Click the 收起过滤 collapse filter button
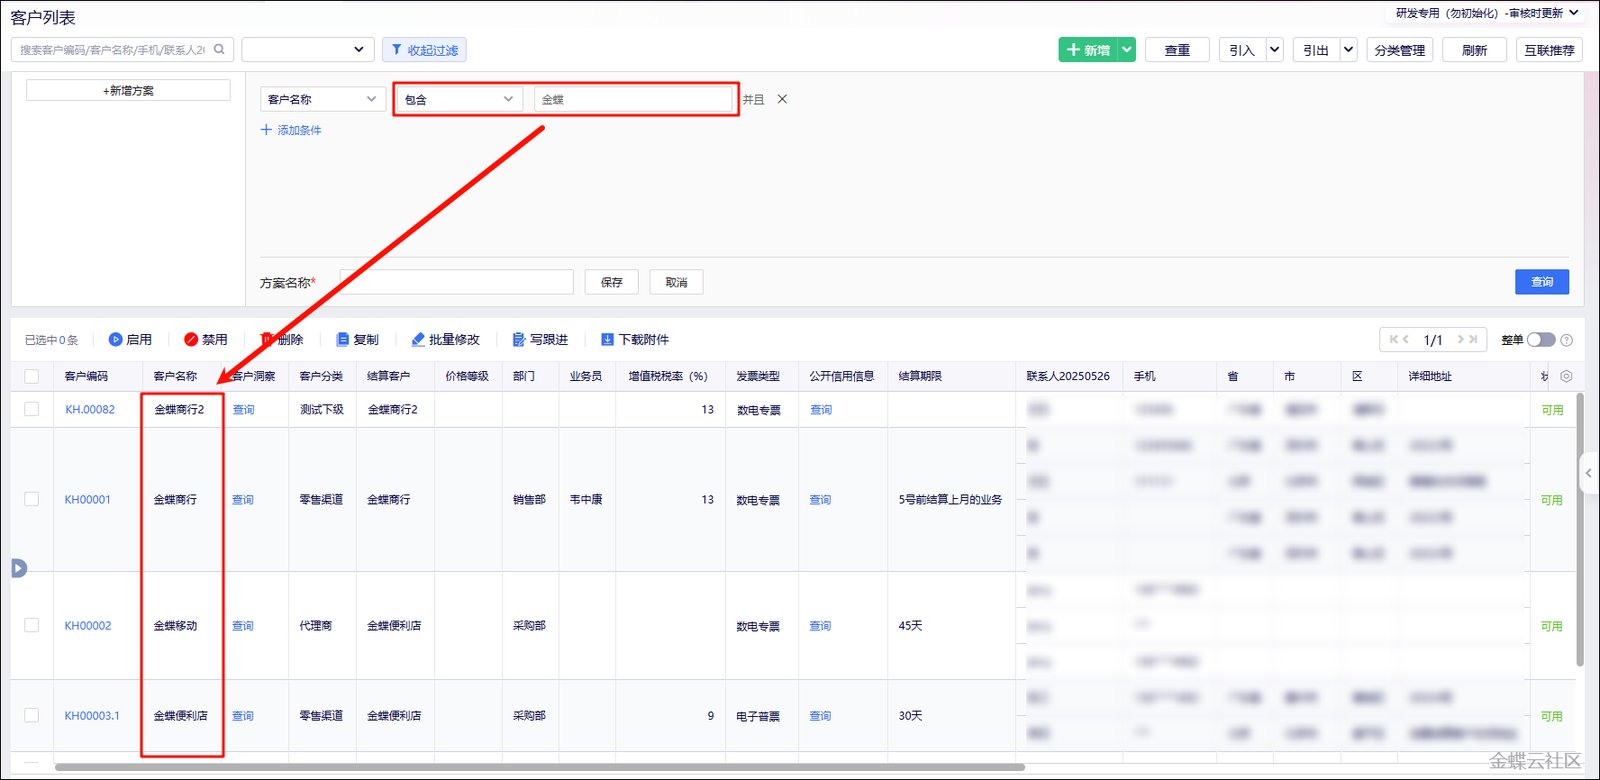Viewport: 1600px width, 780px height. point(425,50)
